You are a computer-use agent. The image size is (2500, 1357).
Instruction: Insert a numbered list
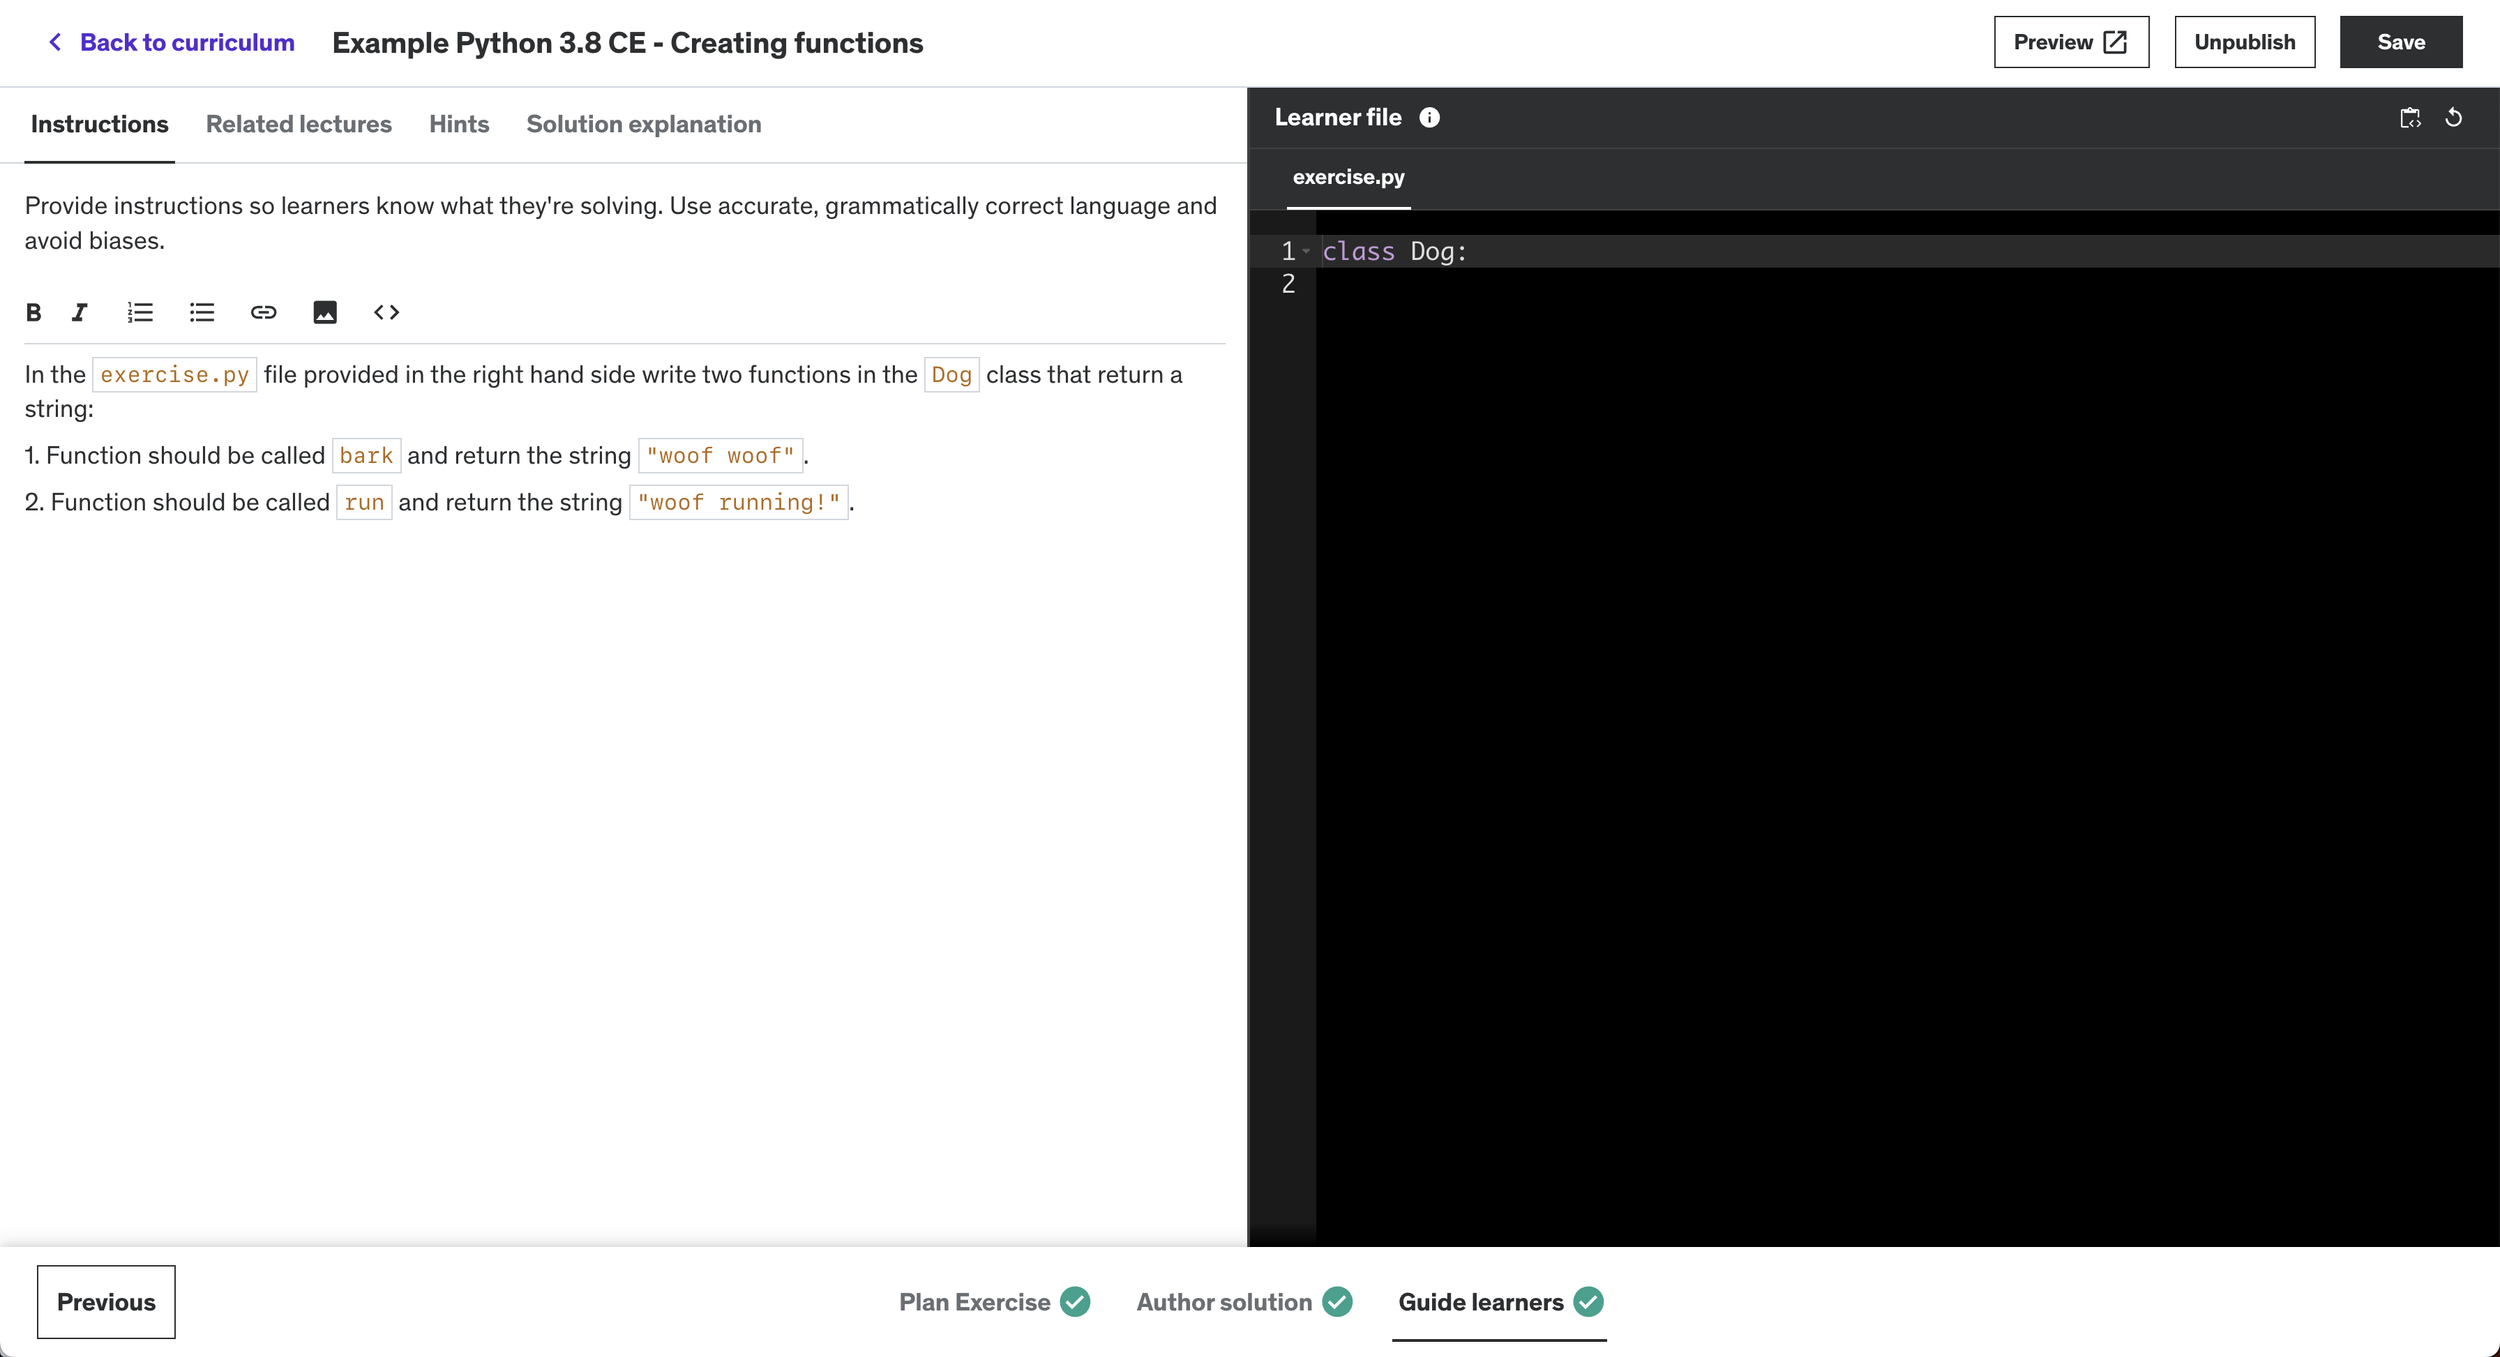(140, 313)
